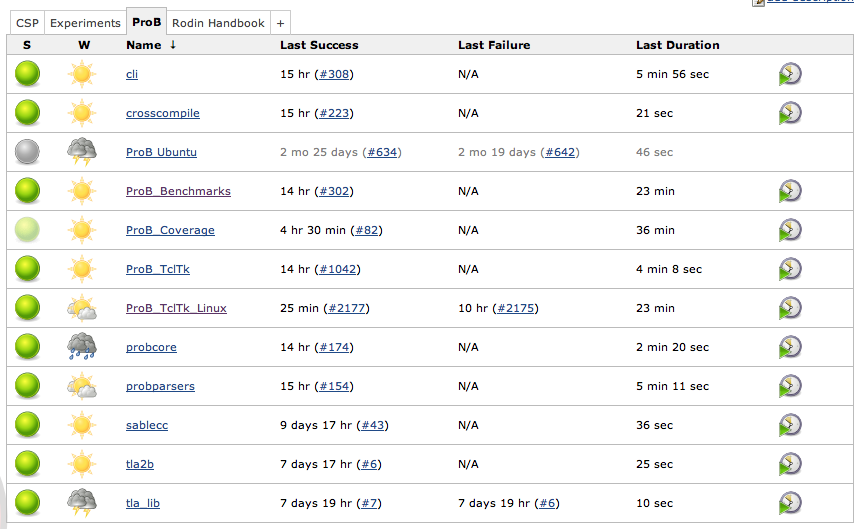This screenshot has width=859, height=529.
Task: Add a new view with the plus tab
Action: pyautogui.click(x=281, y=22)
